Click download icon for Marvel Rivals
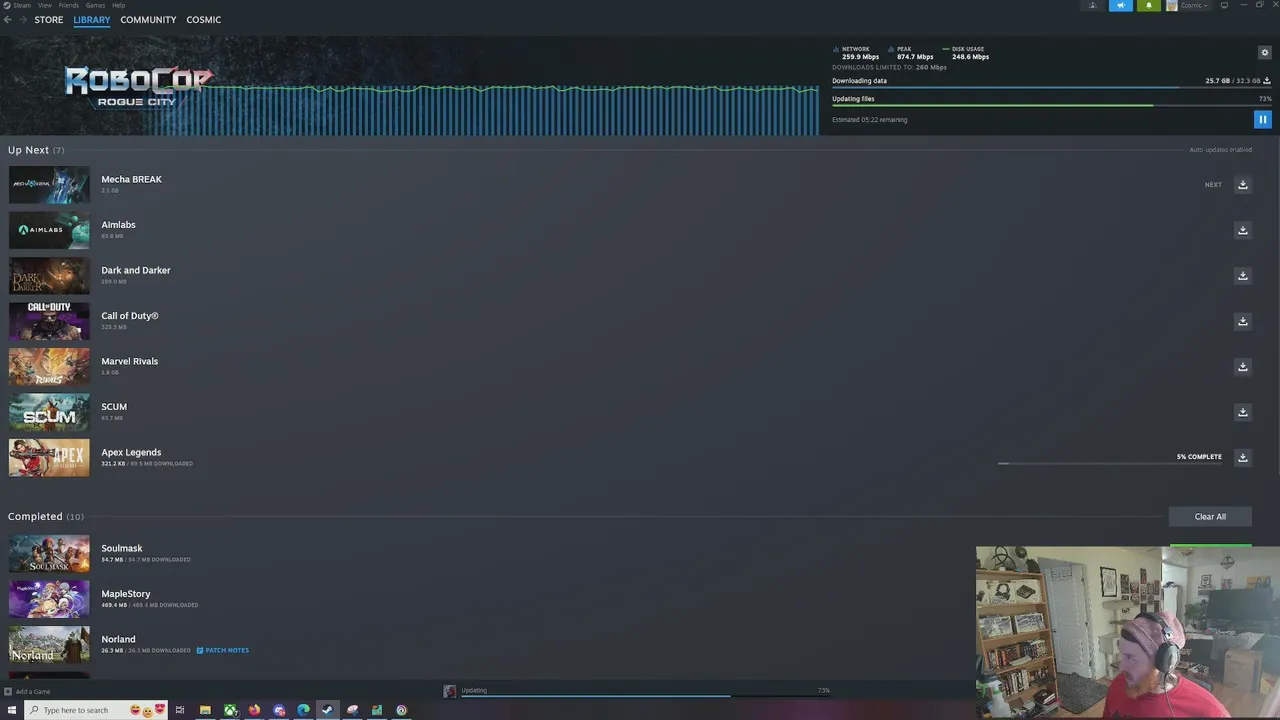This screenshot has width=1280, height=720. tap(1243, 366)
